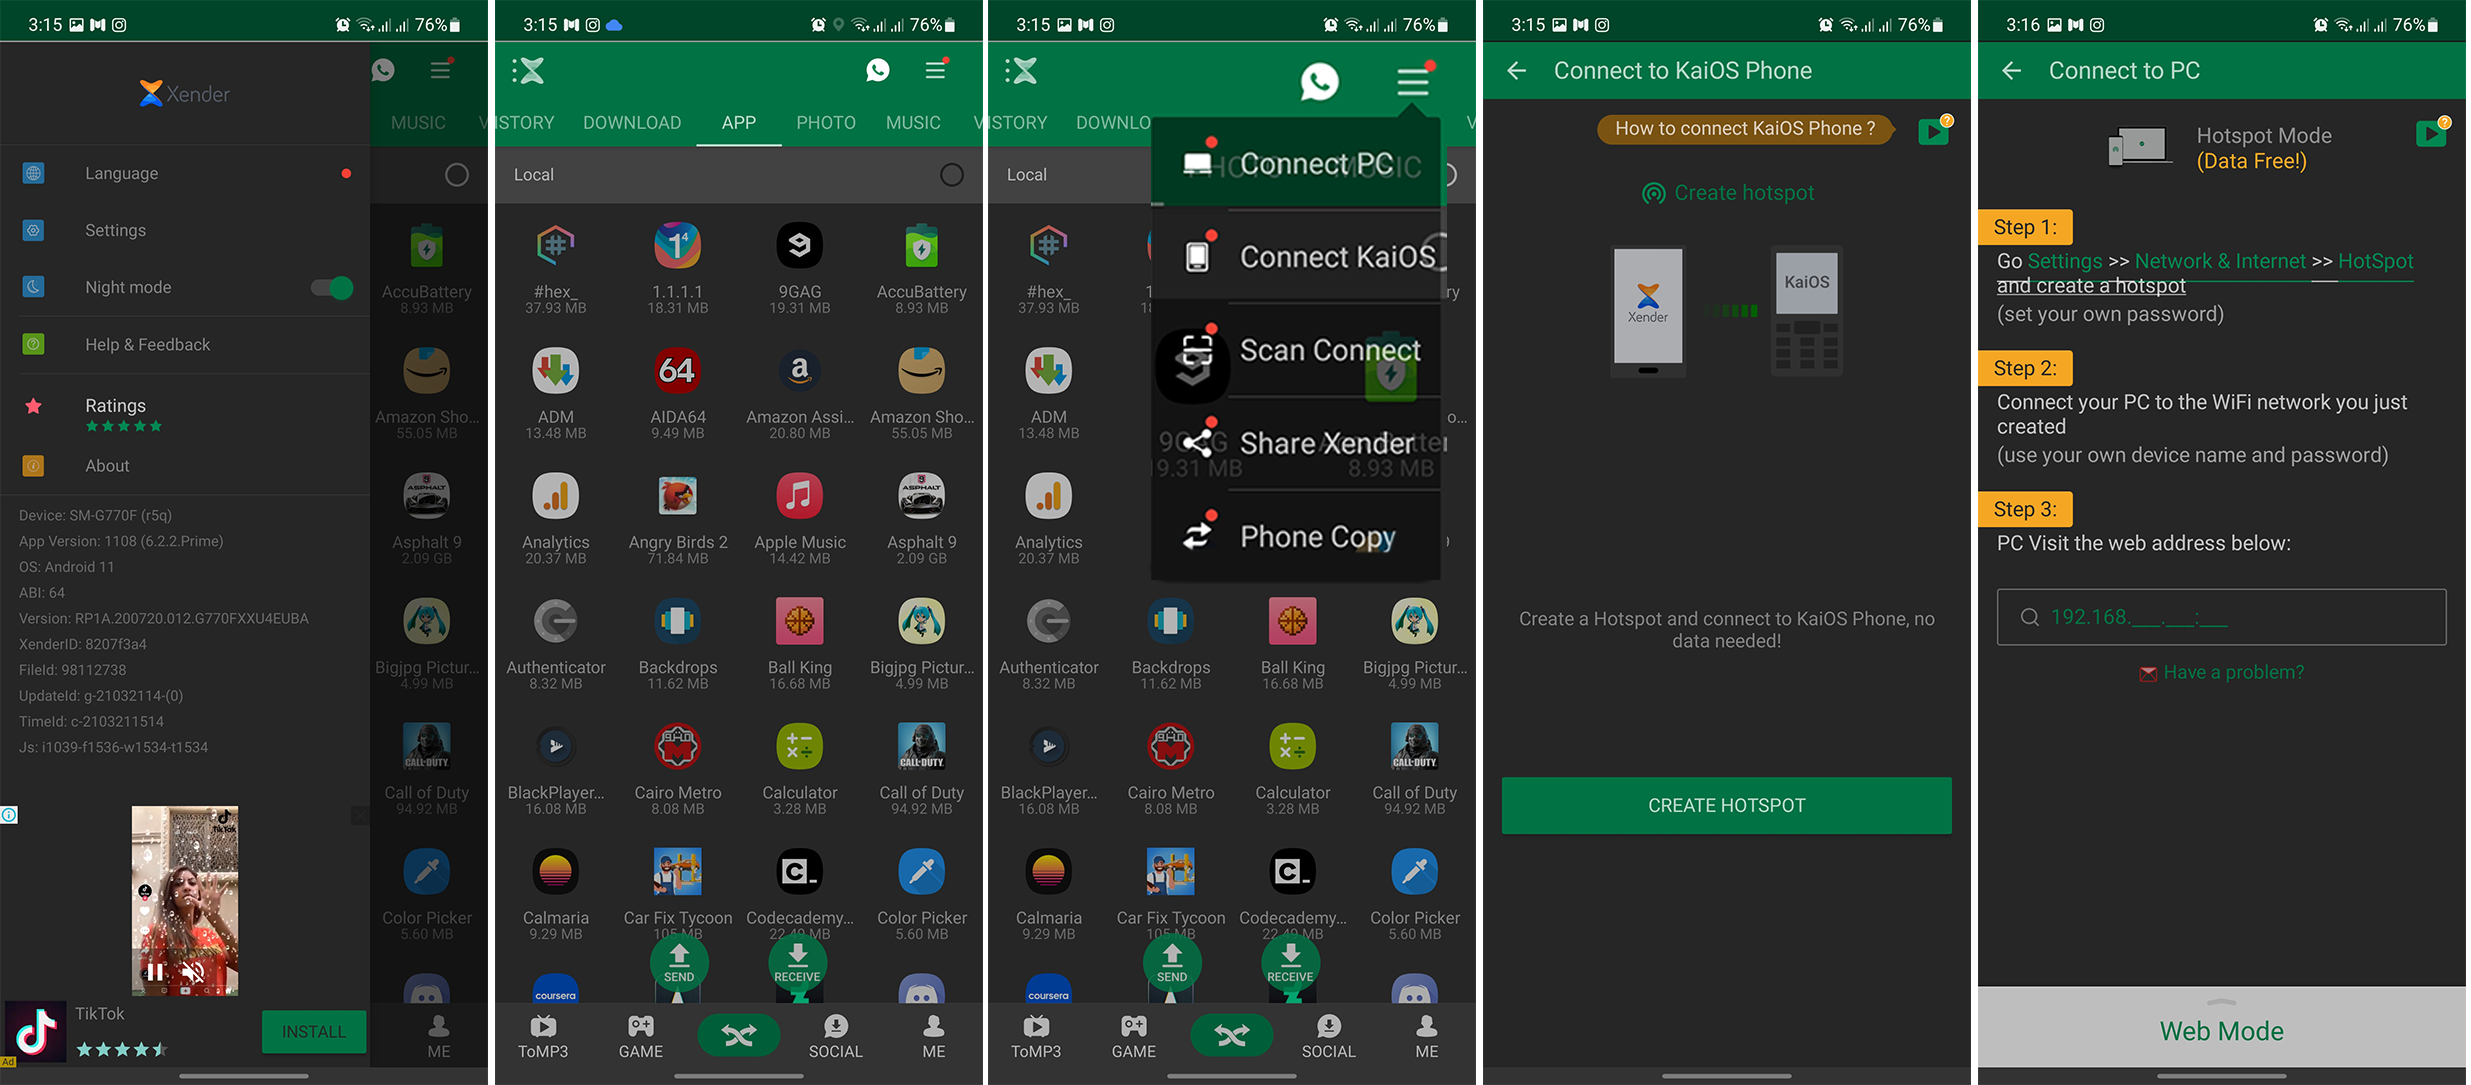Open the Network & Internet link

pyautogui.click(x=2220, y=261)
